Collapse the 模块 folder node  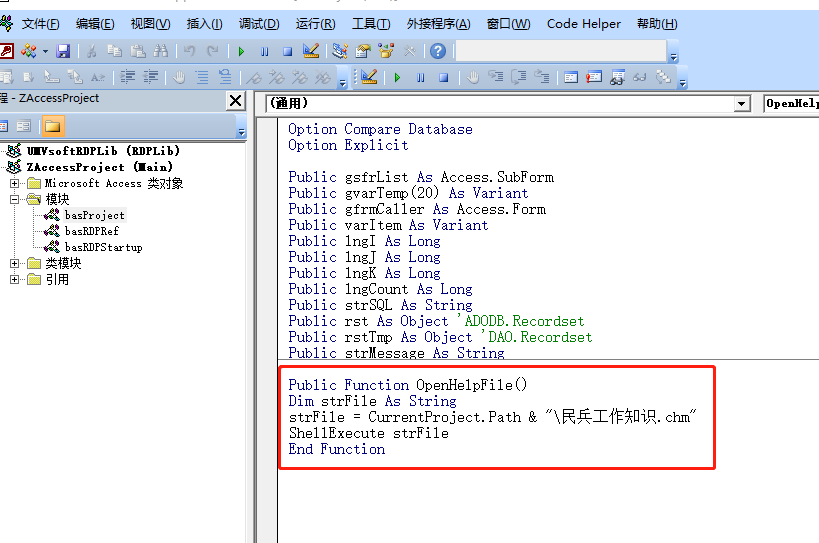click(15, 199)
